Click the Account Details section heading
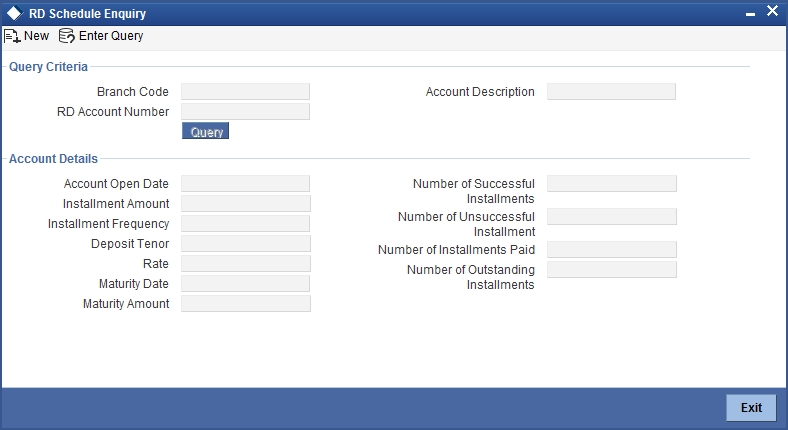Screen dimensions: 788x430 [x=53, y=159]
